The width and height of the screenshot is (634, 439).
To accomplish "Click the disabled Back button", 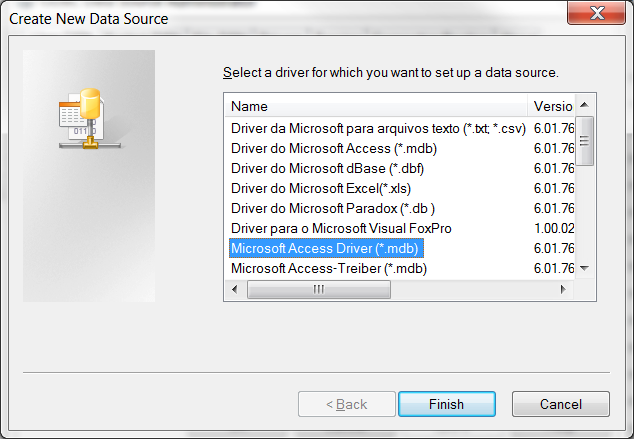I will [347, 404].
